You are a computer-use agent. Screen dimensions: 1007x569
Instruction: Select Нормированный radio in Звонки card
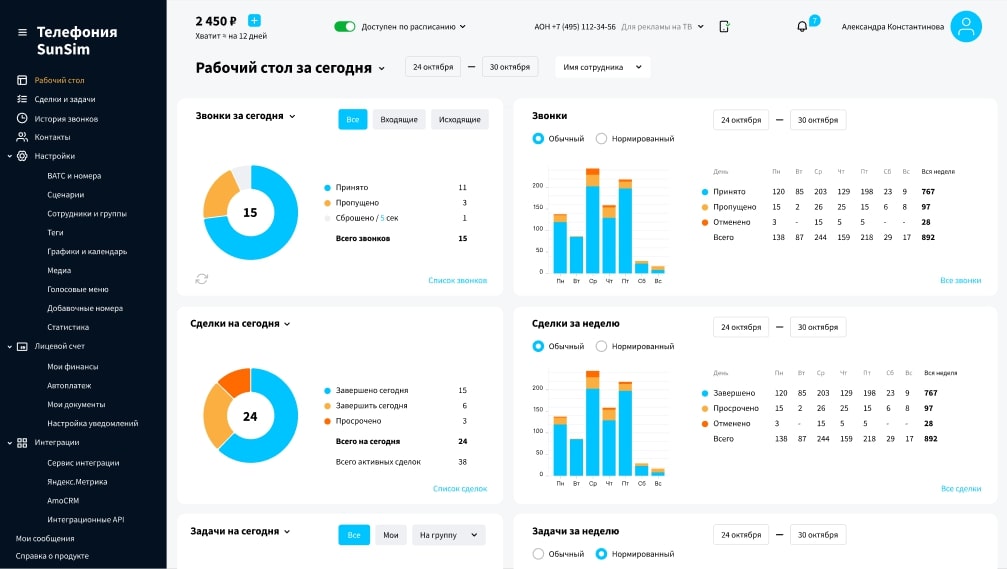(602, 139)
